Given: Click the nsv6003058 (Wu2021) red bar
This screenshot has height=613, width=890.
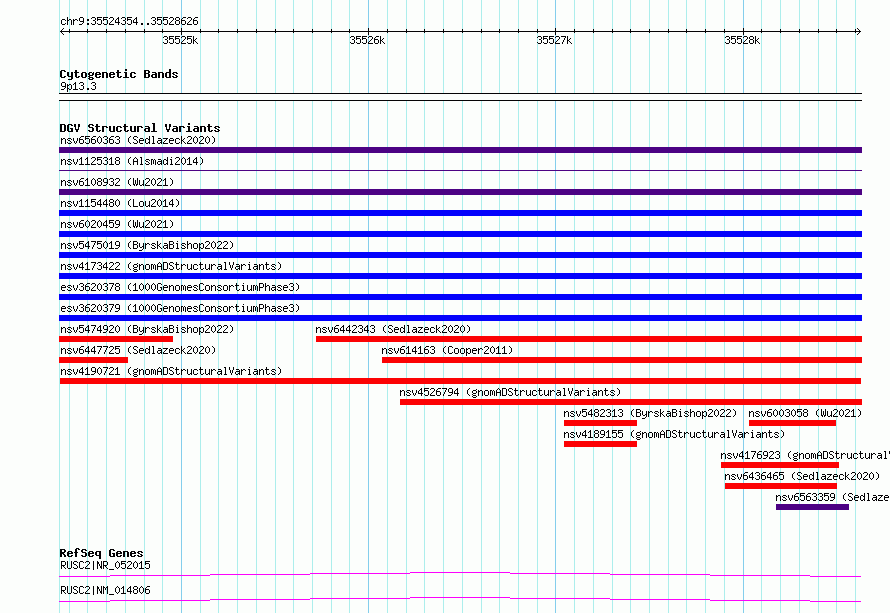Looking at the screenshot, I should (x=792, y=423).
